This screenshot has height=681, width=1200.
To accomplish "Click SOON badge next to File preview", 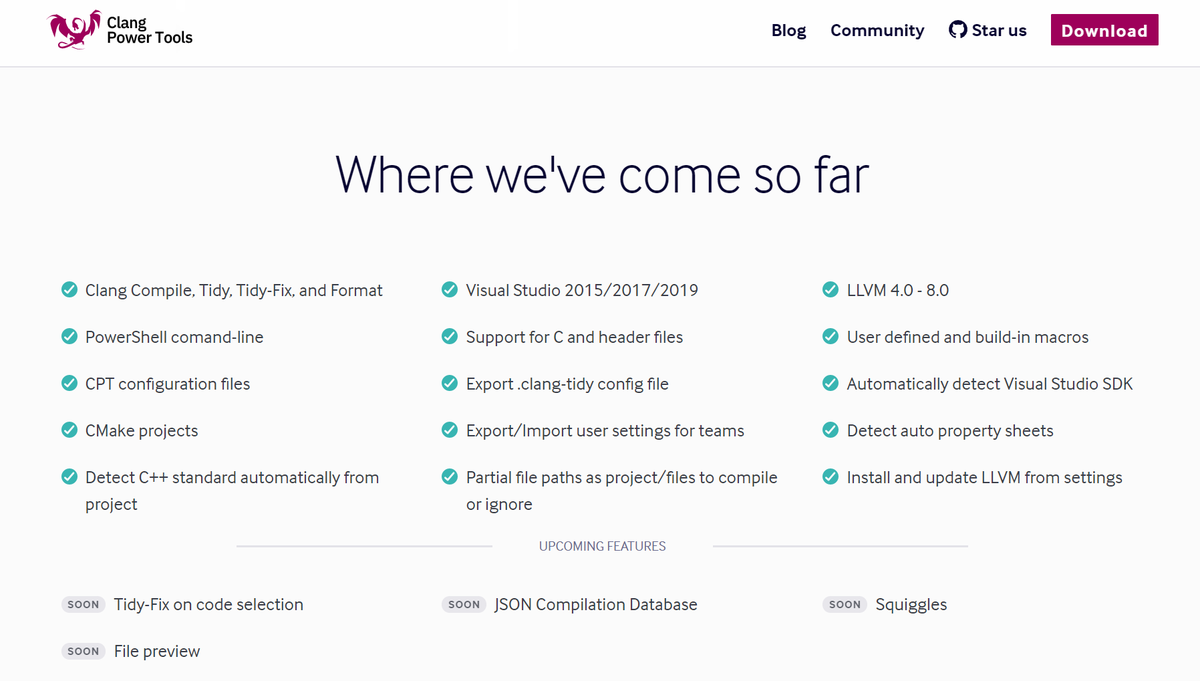I will point(83,651).
